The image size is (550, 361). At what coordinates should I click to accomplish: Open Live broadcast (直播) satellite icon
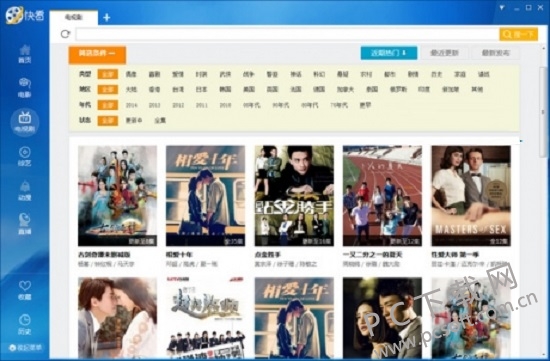coord(25,223)
